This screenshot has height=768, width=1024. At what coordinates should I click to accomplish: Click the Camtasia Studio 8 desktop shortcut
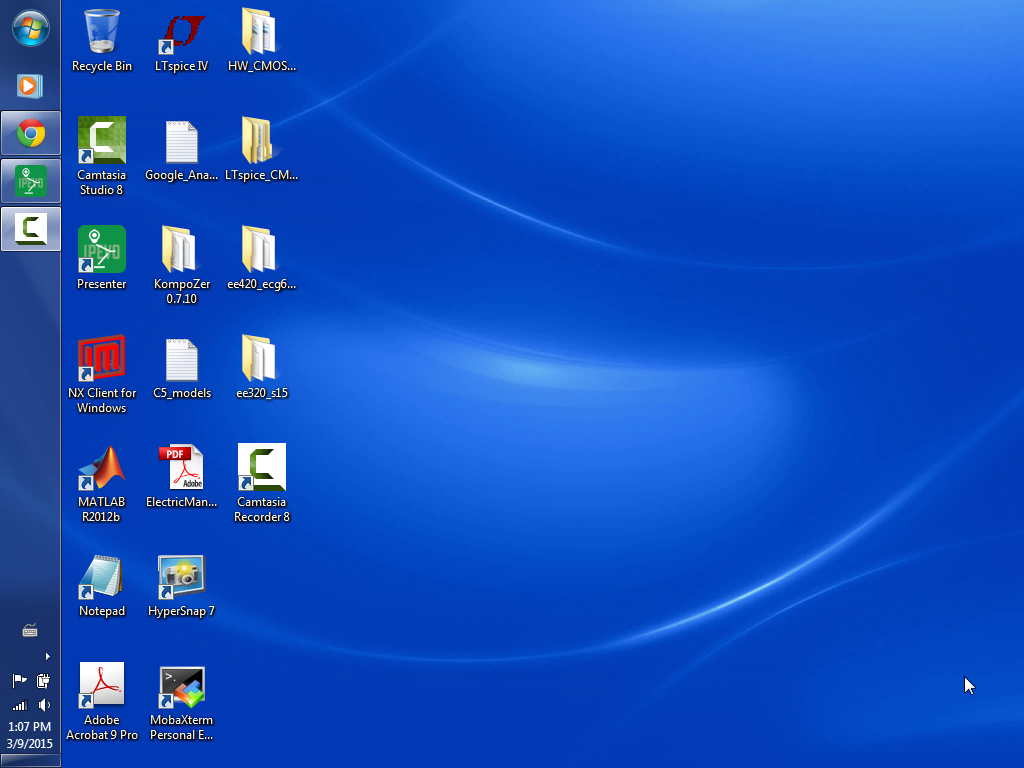tap(102, 141)
